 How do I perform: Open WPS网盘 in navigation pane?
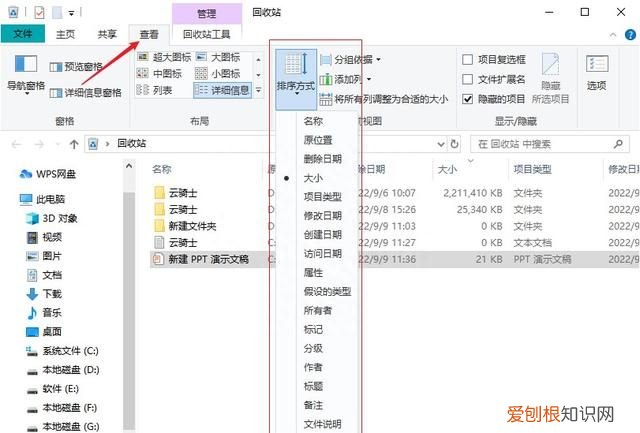[47, 174]
